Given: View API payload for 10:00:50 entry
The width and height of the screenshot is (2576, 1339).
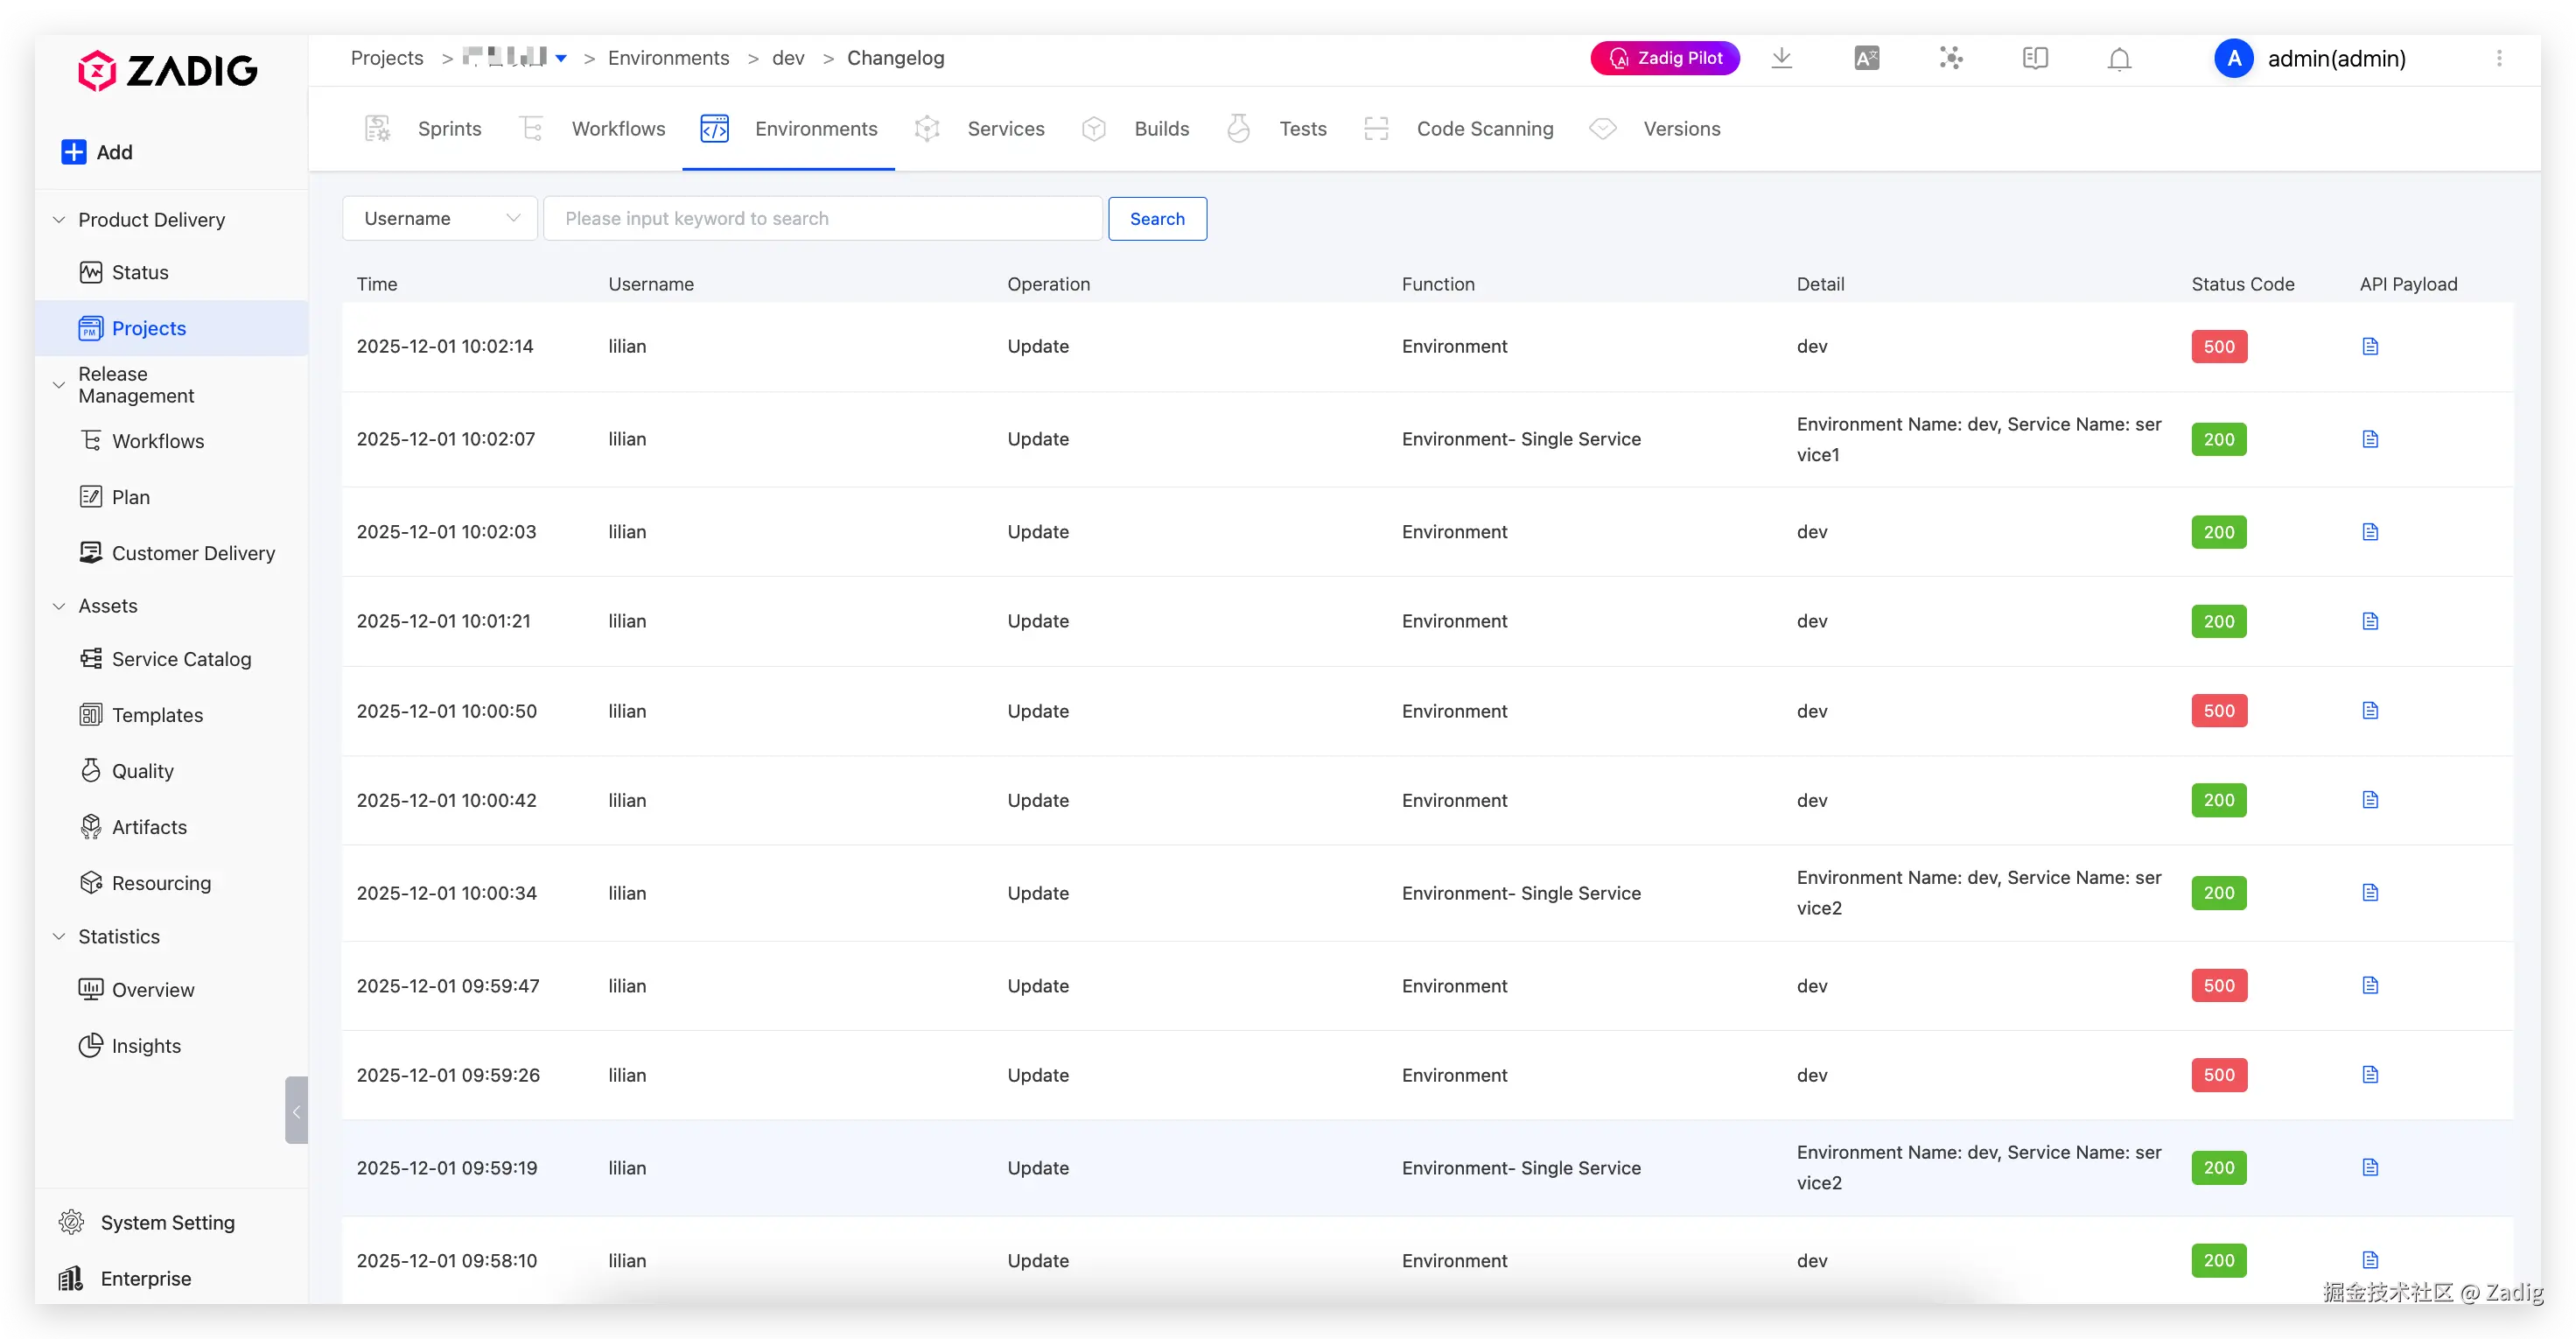Looking at the screenshot, I should pyautogui.click(x=2369, y=711).
